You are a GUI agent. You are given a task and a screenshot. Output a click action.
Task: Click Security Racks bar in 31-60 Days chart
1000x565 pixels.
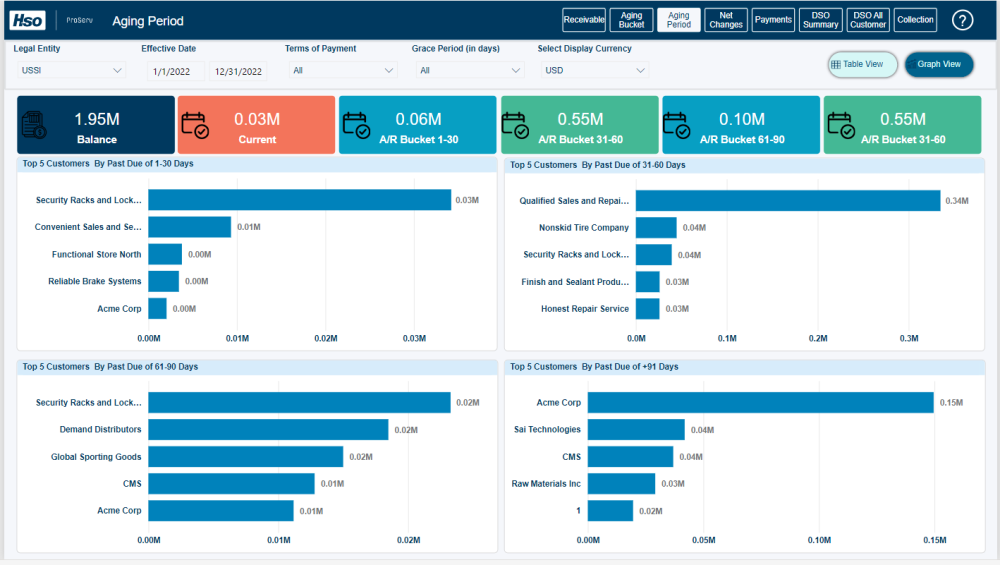click(654, 254)
